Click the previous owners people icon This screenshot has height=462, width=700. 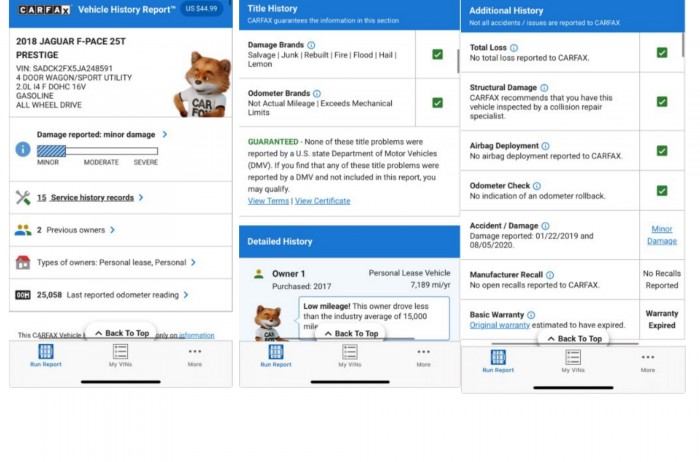(23, 230)
